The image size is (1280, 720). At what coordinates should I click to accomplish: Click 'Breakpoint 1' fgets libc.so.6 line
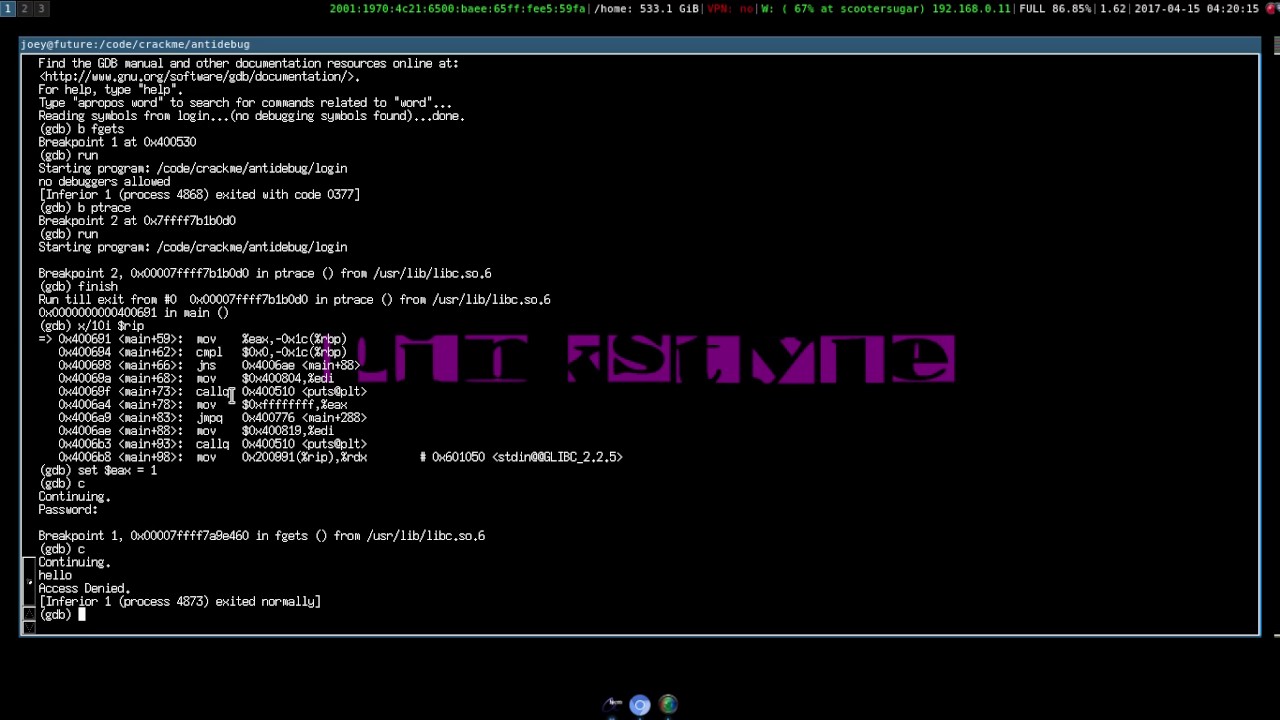click(262, 536)
